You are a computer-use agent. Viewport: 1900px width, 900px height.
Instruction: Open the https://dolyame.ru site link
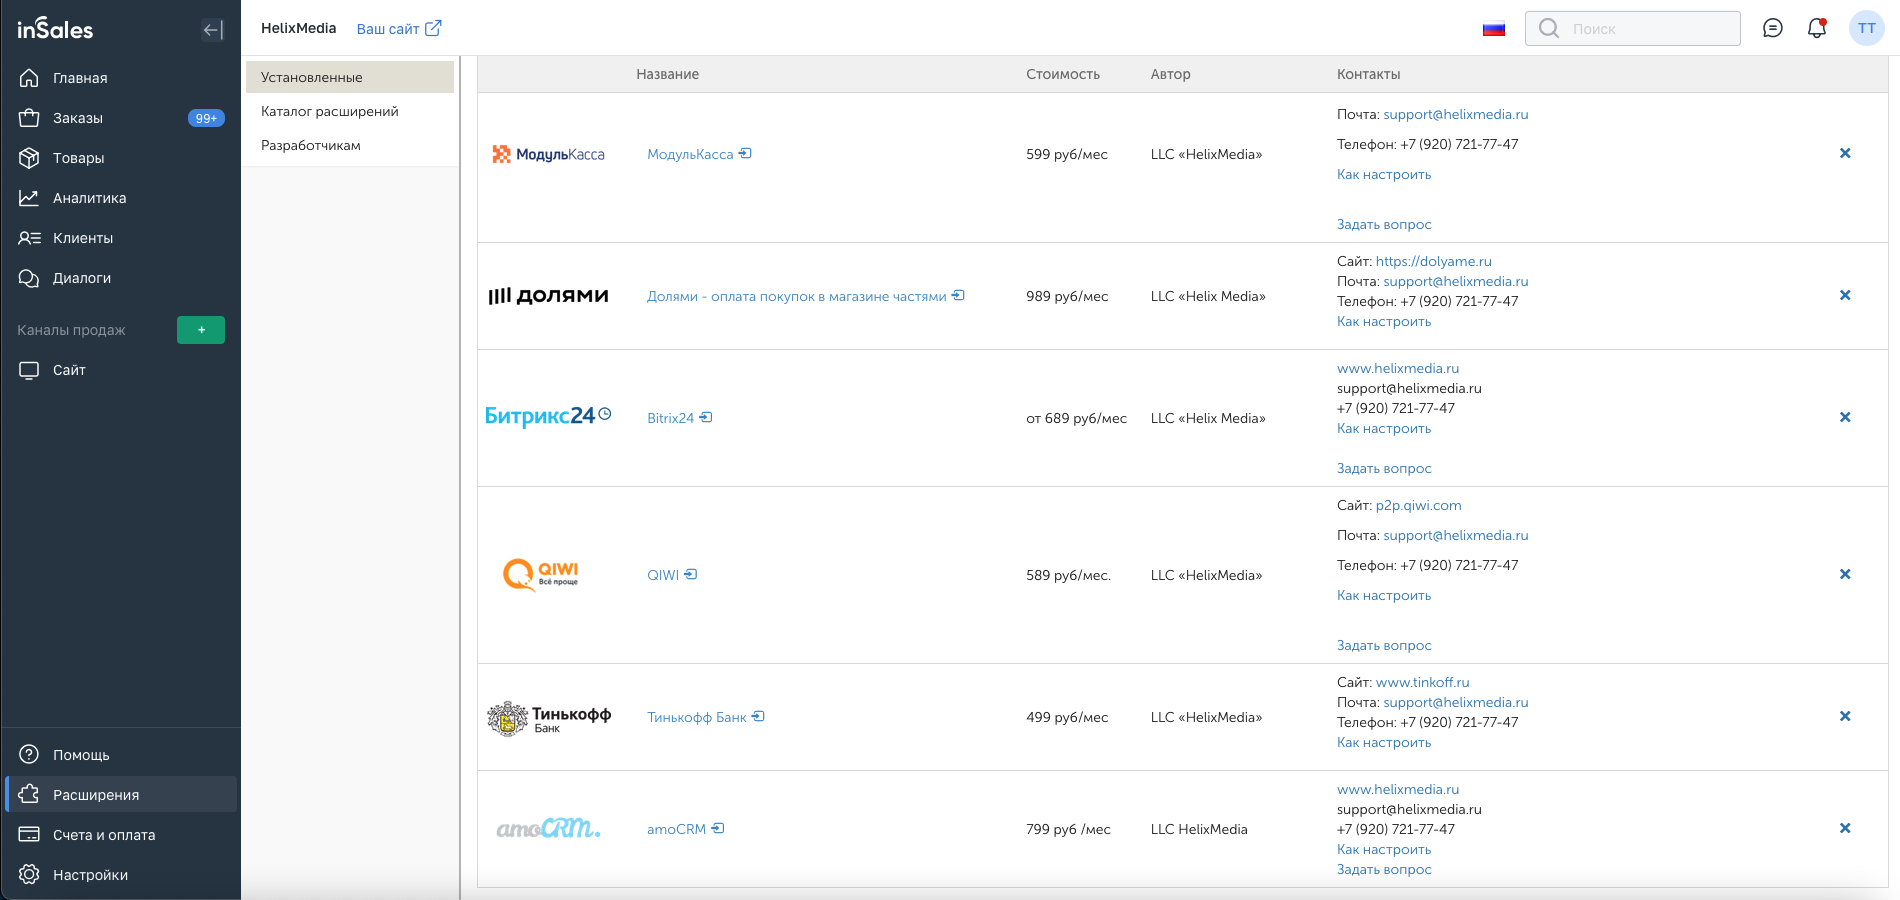pyautogui.click(x=1433, y=261)
